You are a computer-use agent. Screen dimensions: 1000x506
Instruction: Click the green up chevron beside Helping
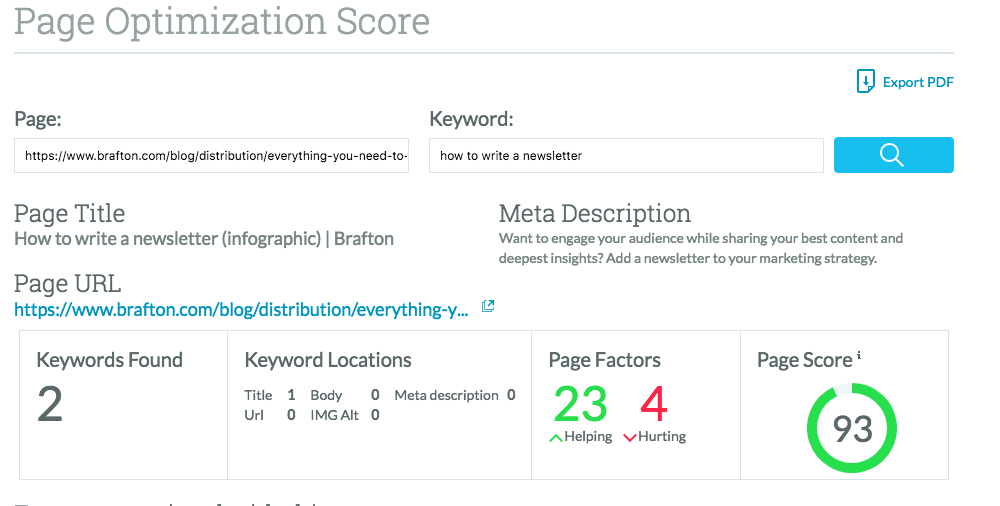(x=555, y=437)
